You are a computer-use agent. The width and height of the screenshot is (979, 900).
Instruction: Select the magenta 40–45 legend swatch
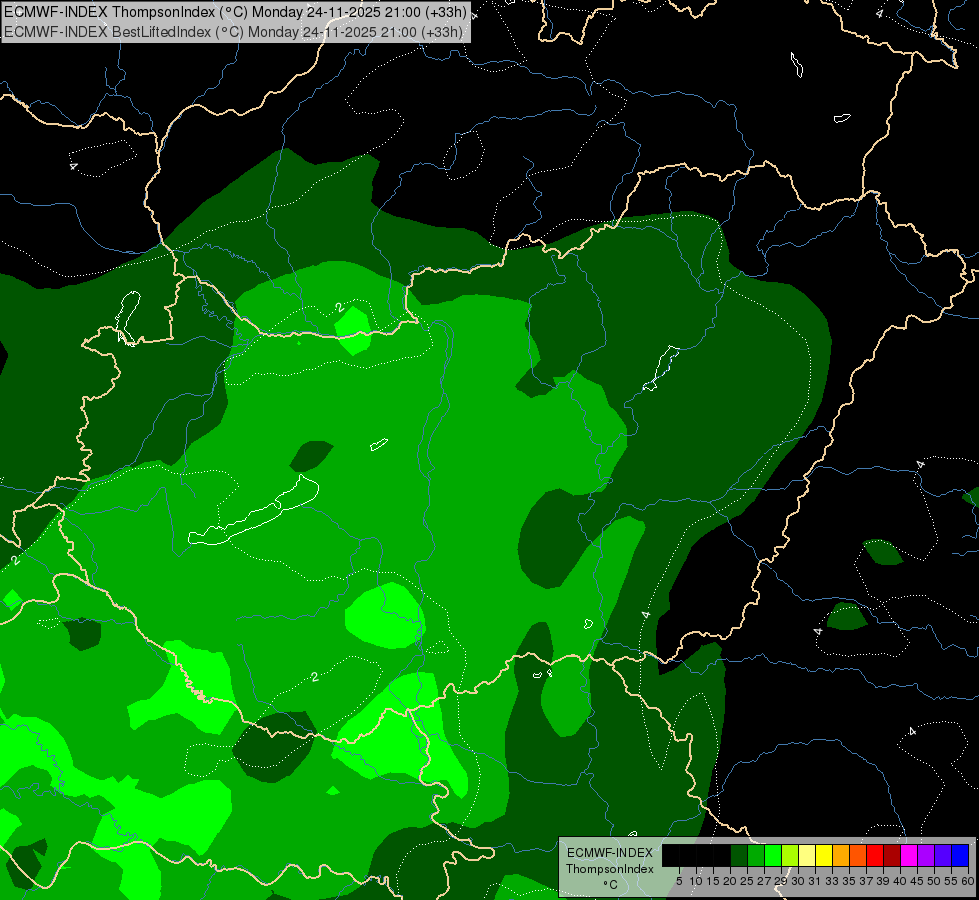point(909,855)
